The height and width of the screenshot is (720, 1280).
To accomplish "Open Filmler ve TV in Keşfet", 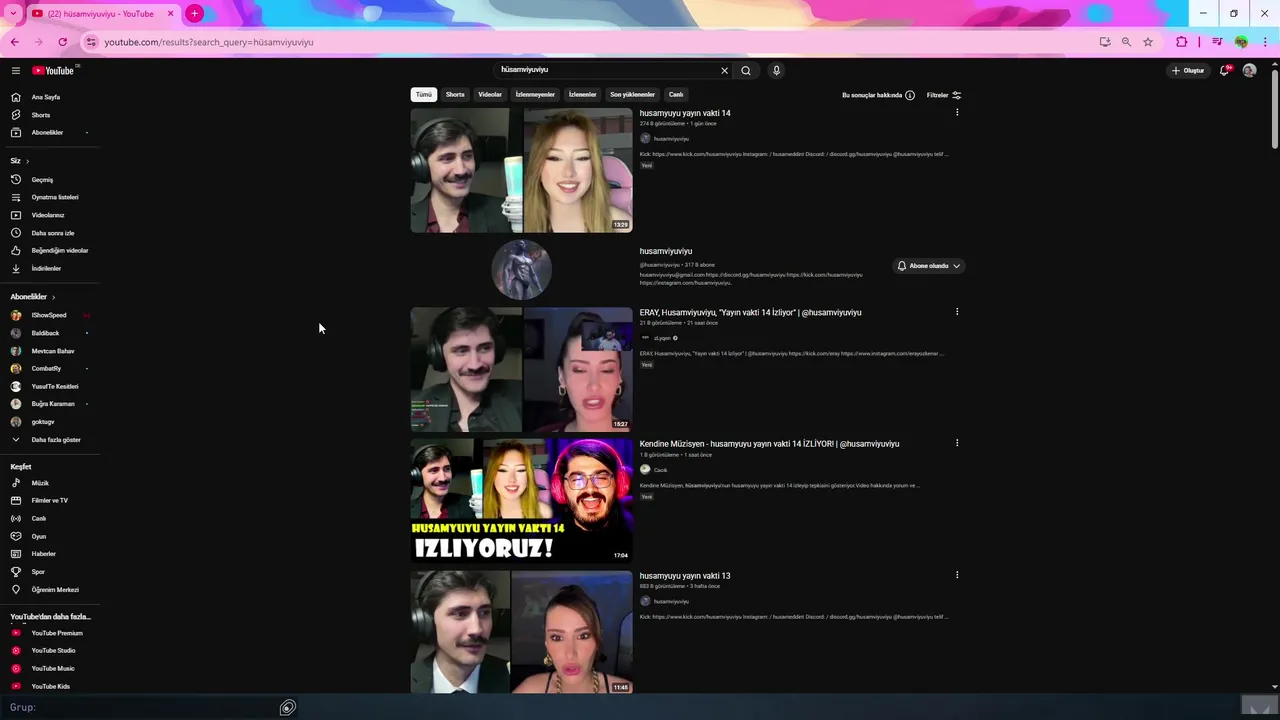I will click(50, 500).
